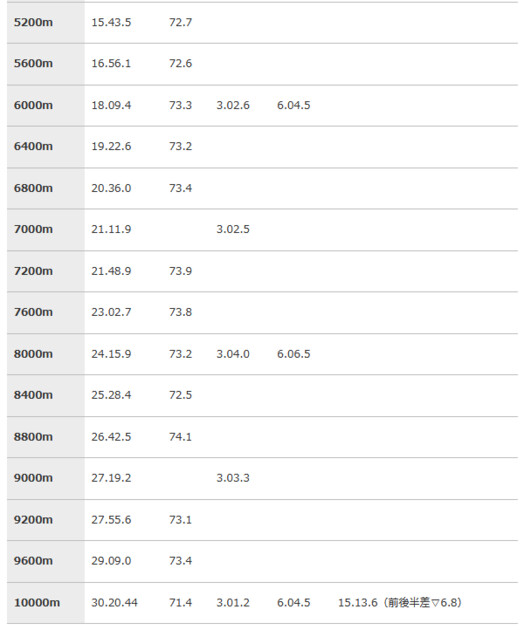Click the 30.20.44 final time

(114, 603)
